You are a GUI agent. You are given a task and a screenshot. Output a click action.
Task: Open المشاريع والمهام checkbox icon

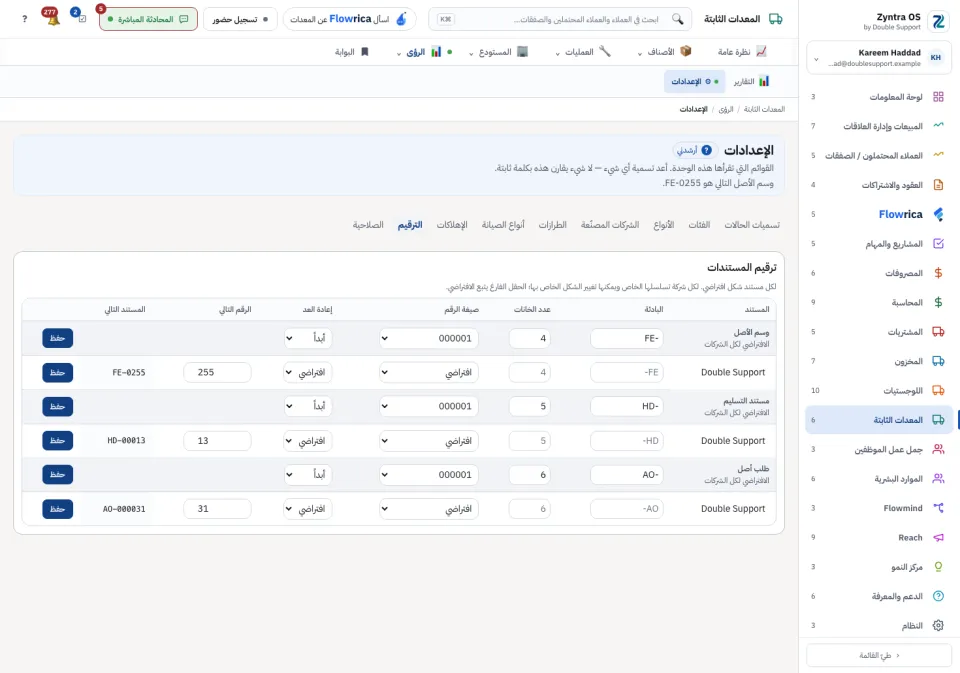pyautogui.click(x=938, y=244)
